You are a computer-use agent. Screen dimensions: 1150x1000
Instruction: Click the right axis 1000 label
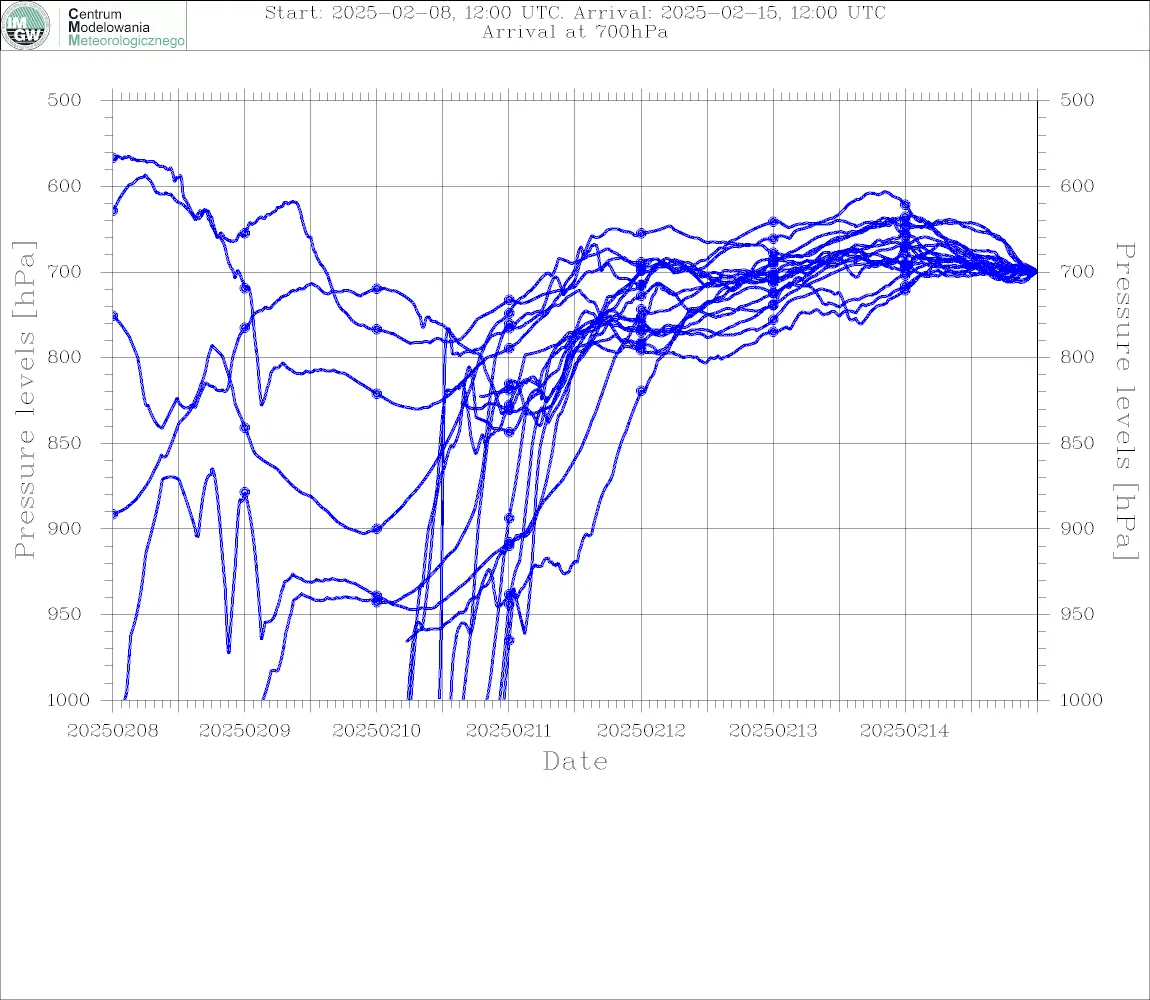click(1082, 700)
